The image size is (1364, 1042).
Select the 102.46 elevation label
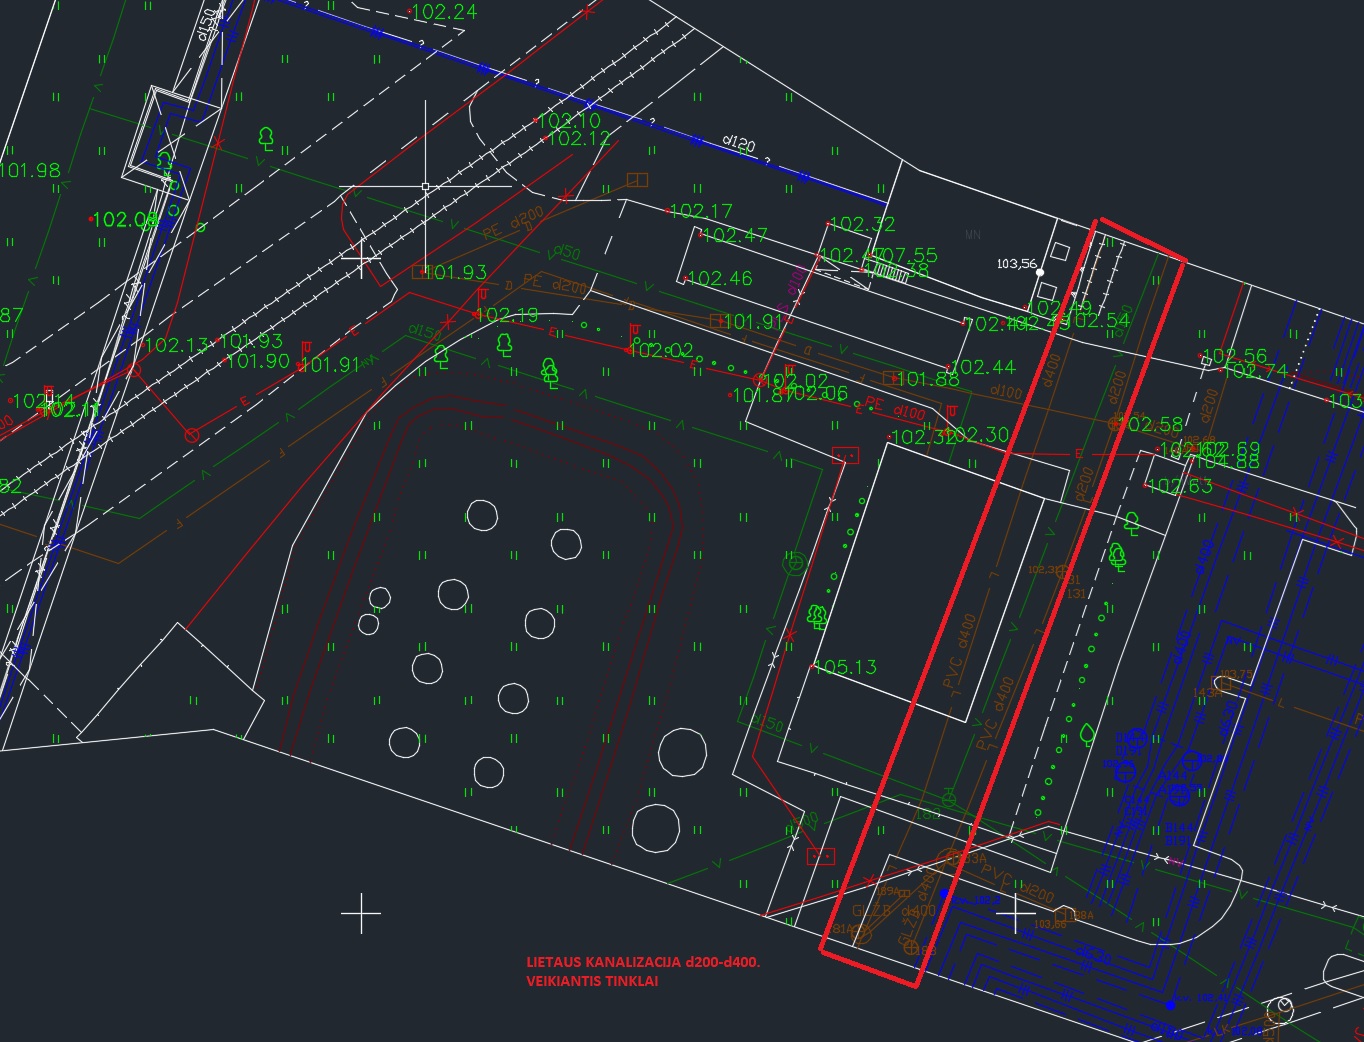coord(719,279)
